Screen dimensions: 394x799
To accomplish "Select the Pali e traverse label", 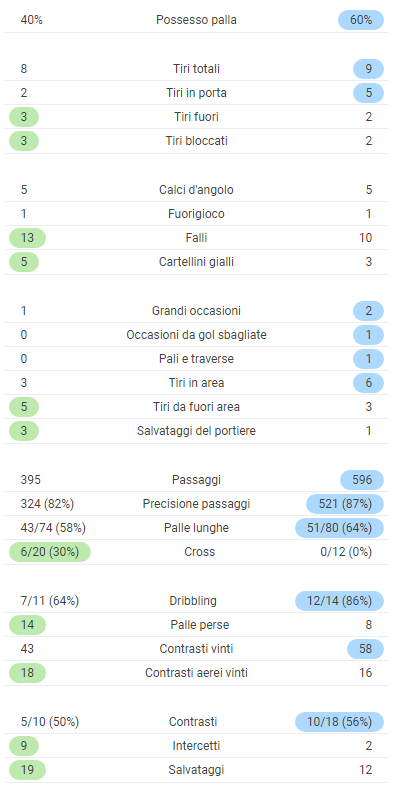I will click(x=196, y=358).
